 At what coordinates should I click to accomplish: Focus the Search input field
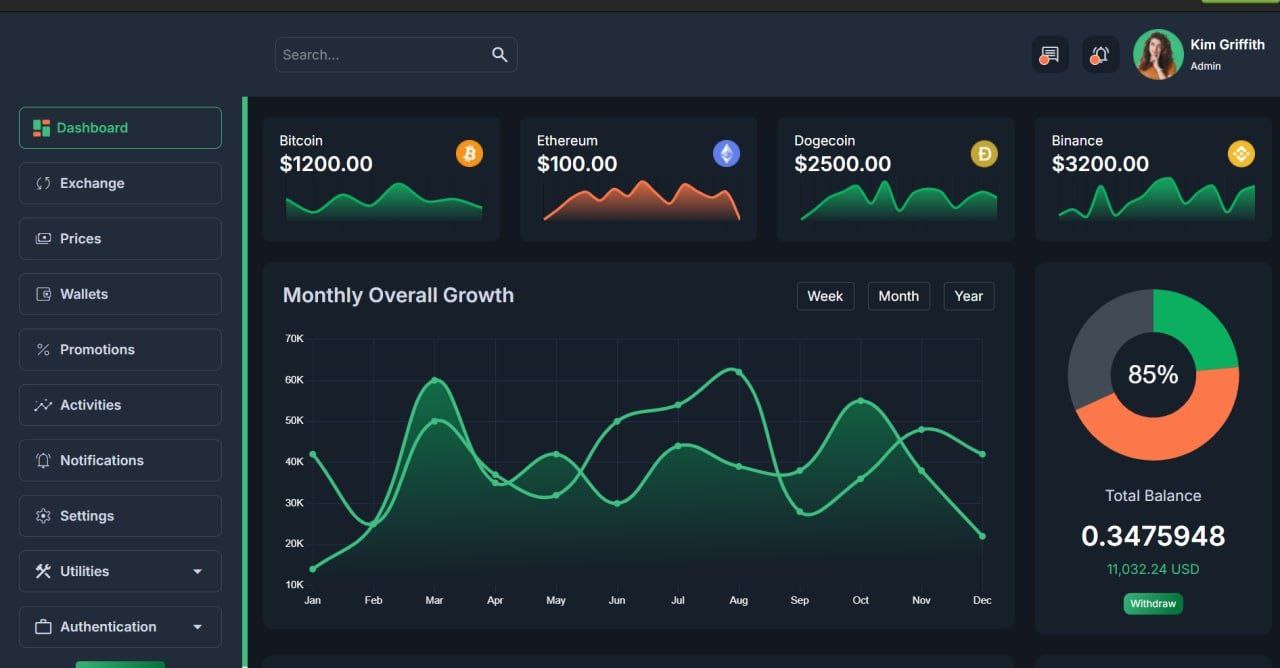[396, 55]
